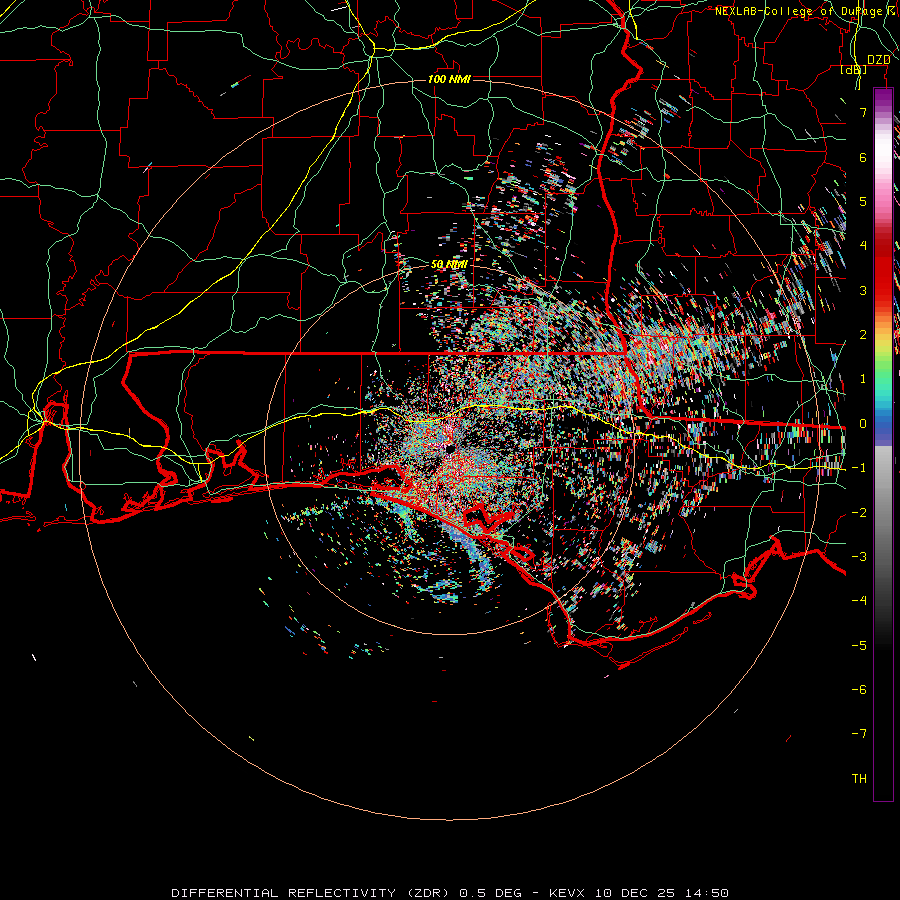Click the "[dB]" units label
This screenshot has width=900, height=900.
pyautogui.click(x=854, y=70)
